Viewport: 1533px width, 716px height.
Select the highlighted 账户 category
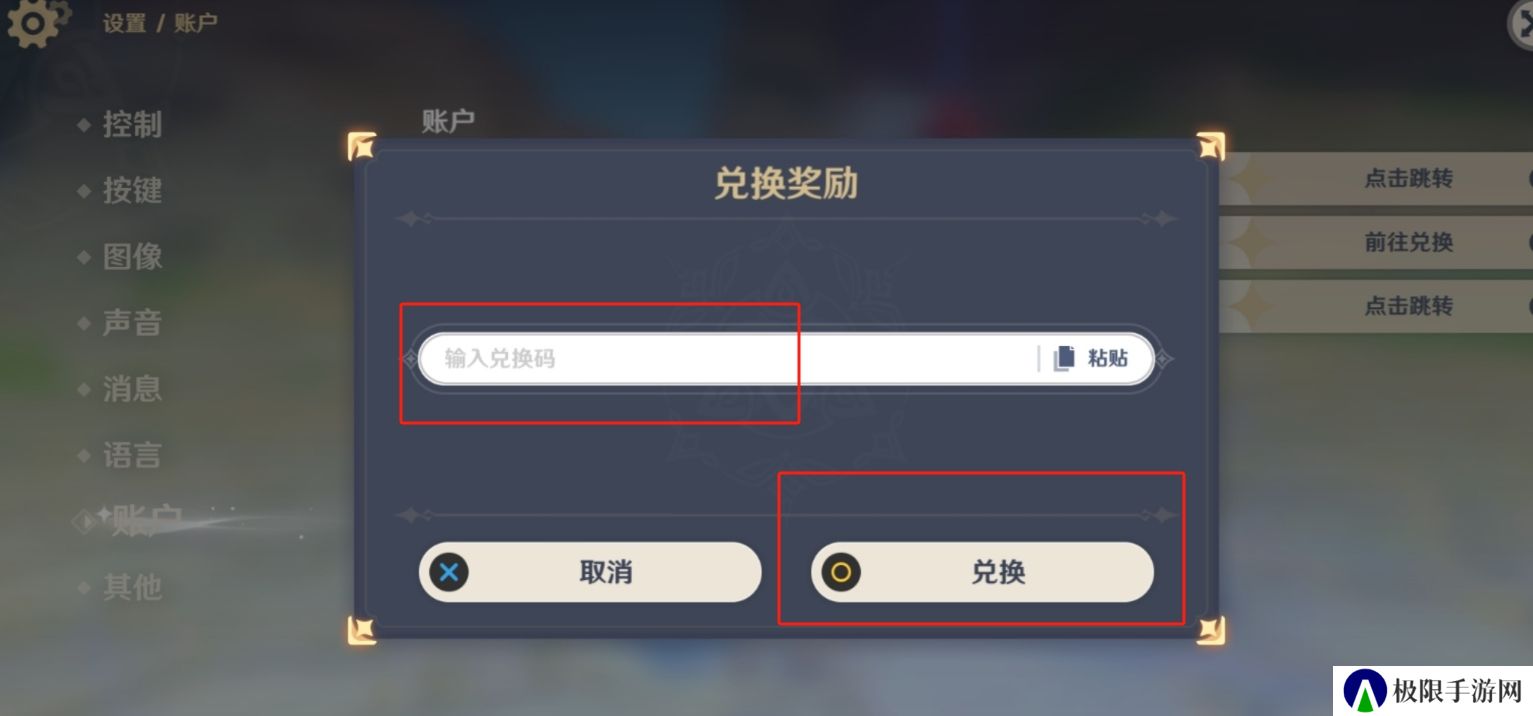click(147, 520)
